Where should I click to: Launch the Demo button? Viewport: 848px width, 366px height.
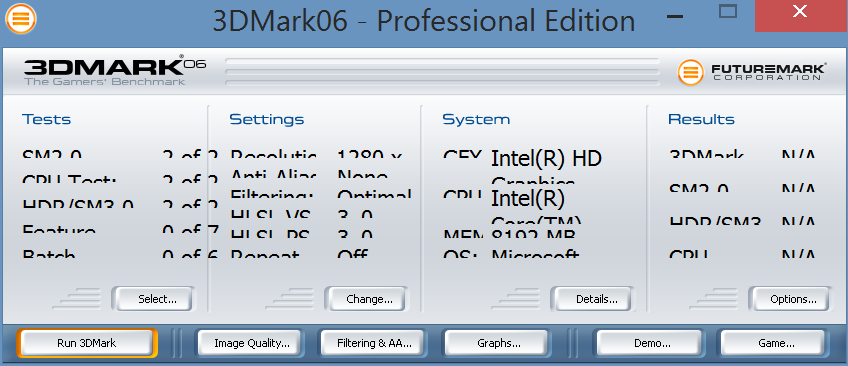pyautogui.click(x=650, y=343)
